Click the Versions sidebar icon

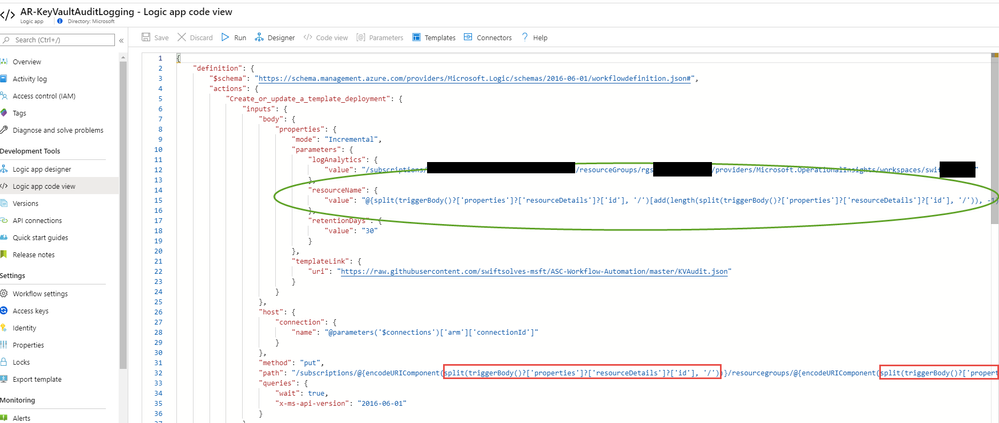tap(4, 203)
